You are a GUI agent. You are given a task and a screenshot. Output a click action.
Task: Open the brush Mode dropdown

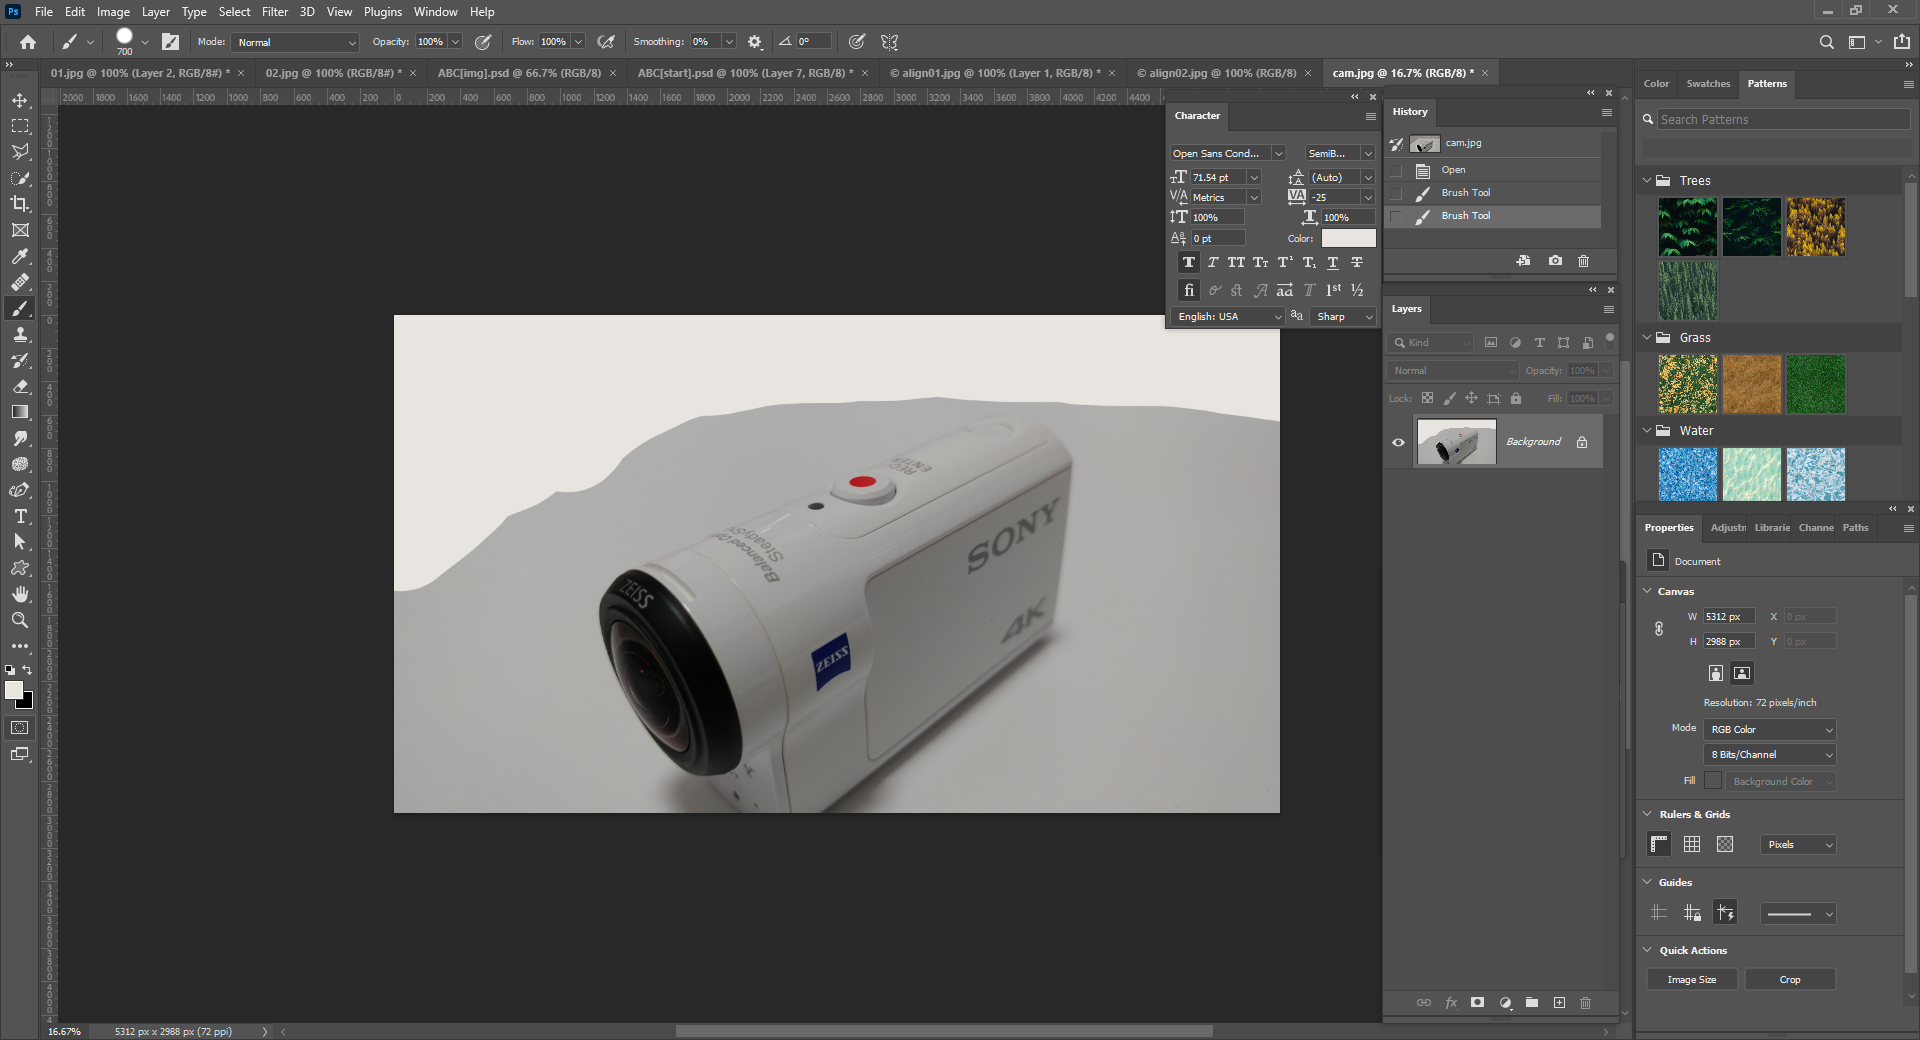[x=295, y=42]
